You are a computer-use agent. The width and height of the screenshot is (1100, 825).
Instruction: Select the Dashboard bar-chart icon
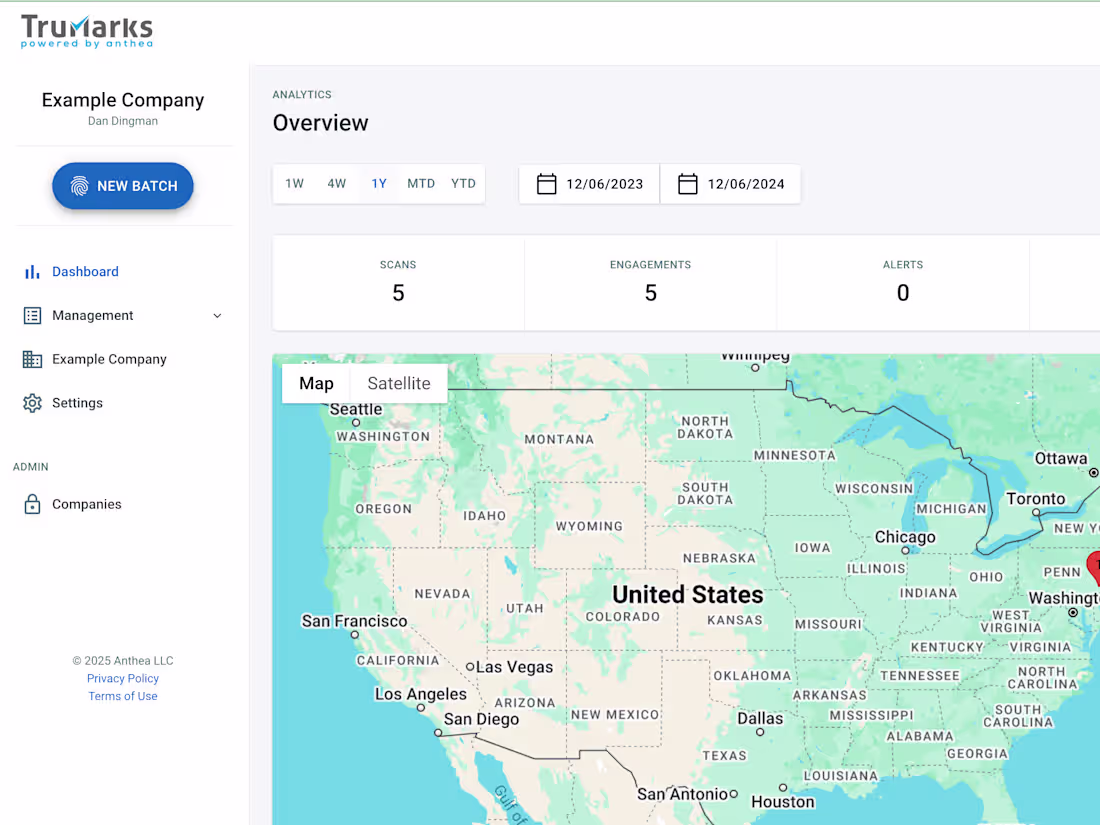tap(31, 271)
